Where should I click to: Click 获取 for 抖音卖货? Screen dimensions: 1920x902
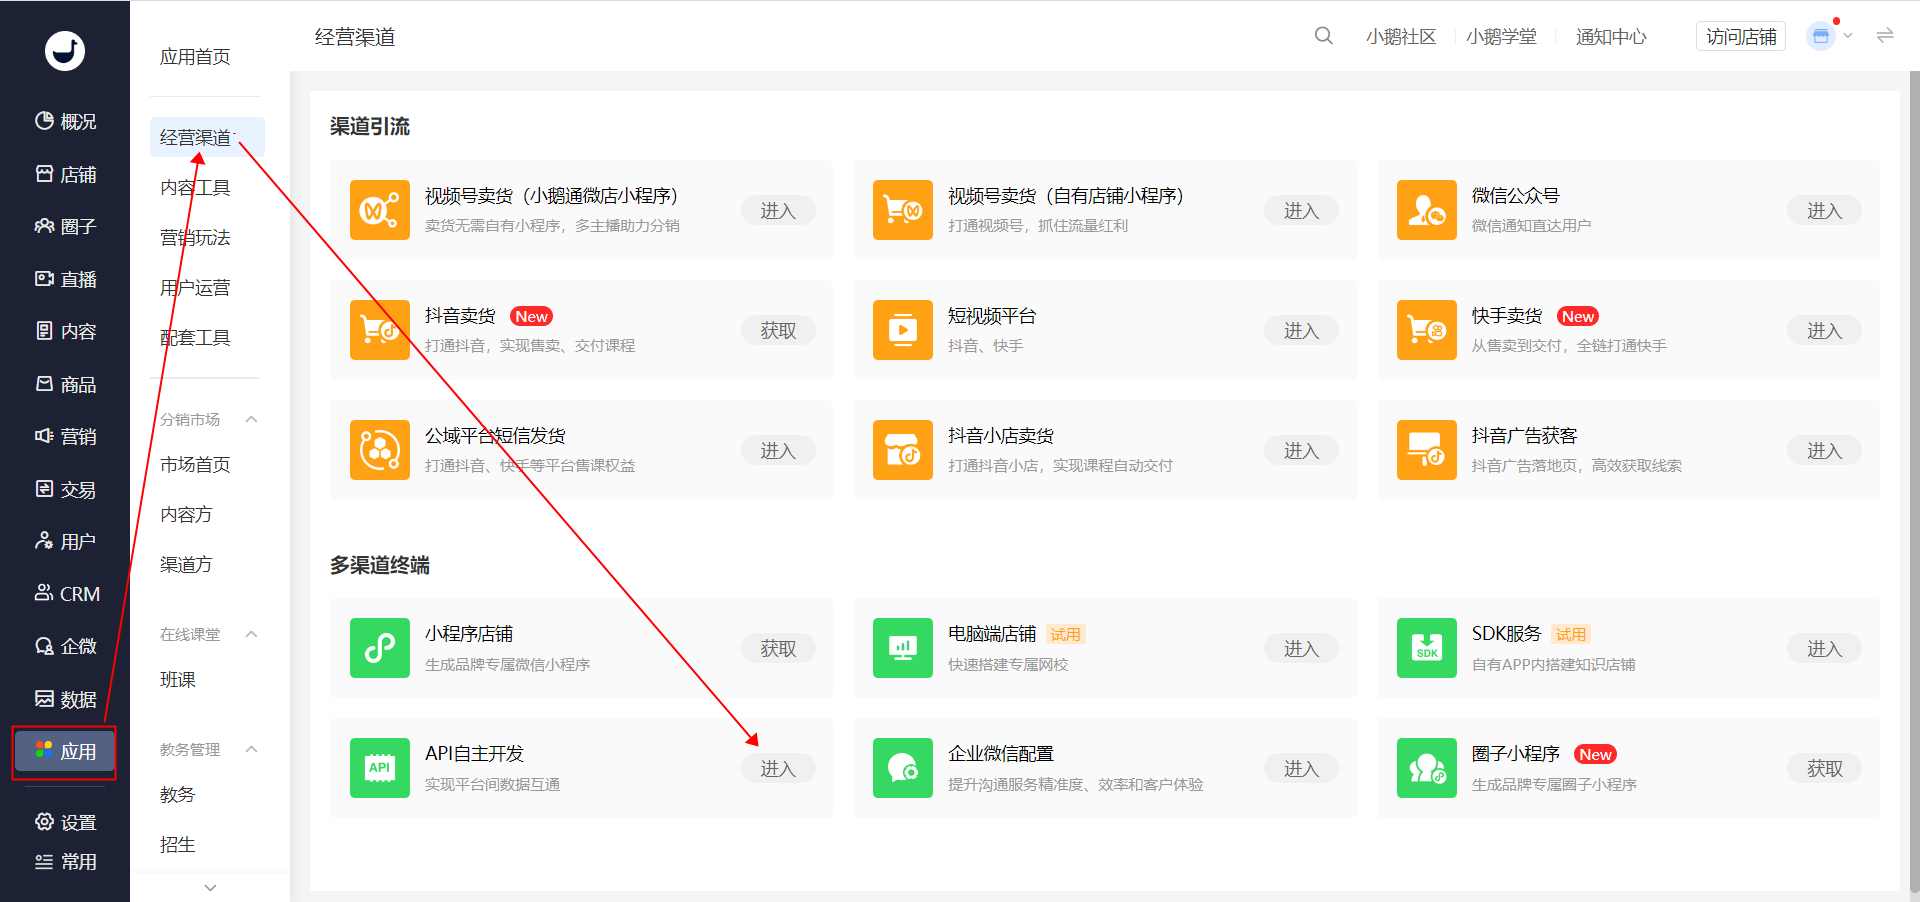click(778, 330)
